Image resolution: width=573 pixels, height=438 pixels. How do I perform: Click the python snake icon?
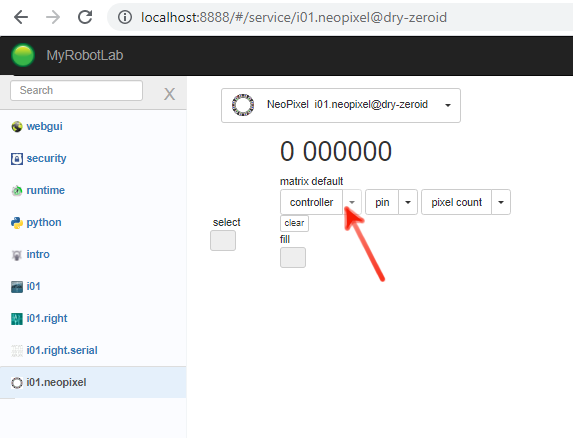point(17,223)
